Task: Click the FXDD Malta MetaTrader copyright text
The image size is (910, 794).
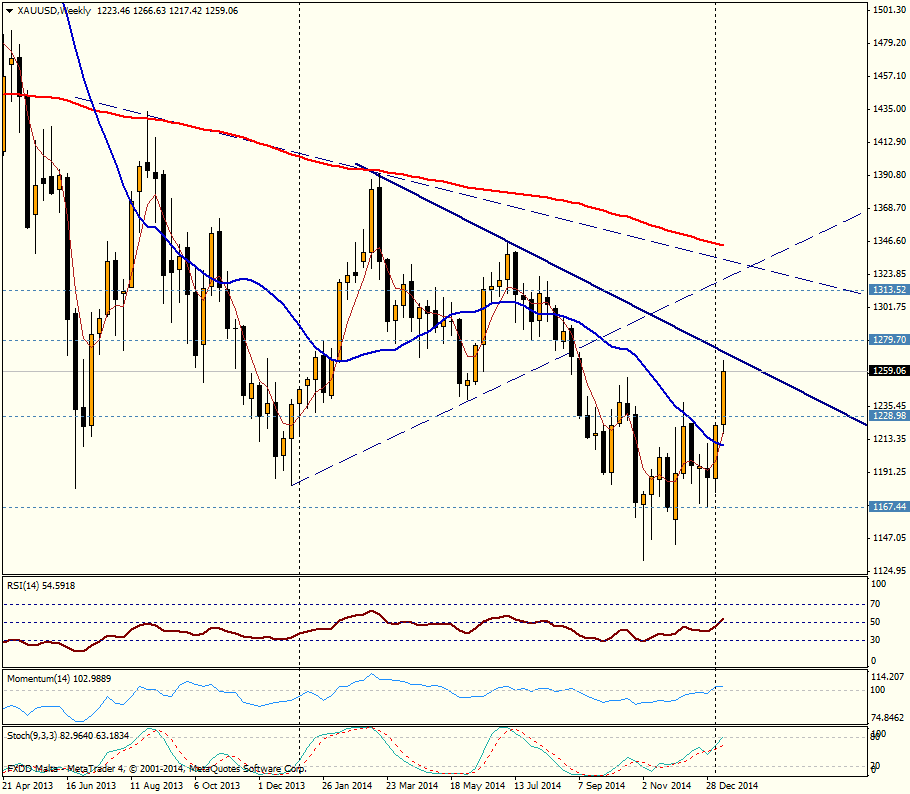Action: coord(155,769)
